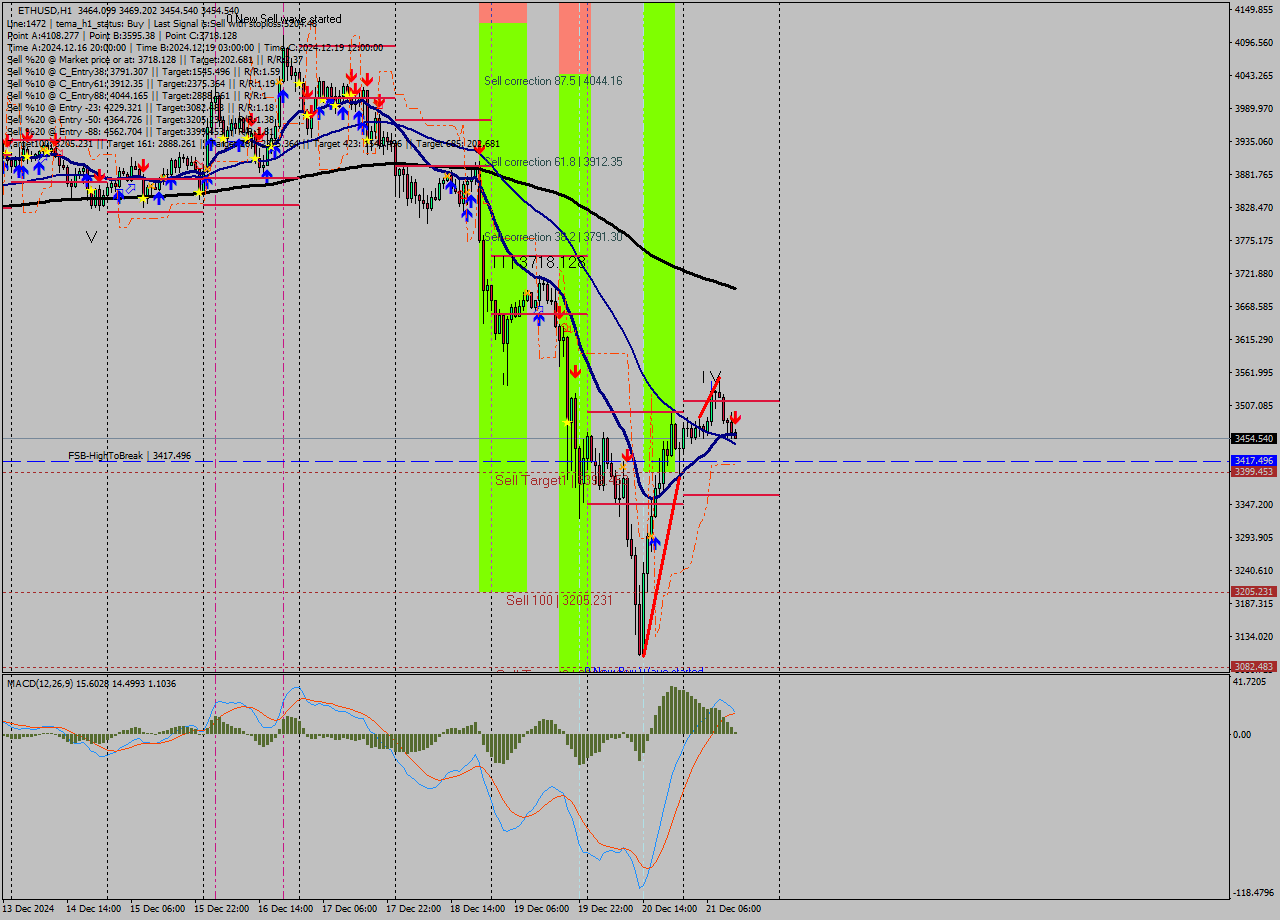Click the 3399.453 red price tag
The image size is (1280, 920).
(1254, 472)
